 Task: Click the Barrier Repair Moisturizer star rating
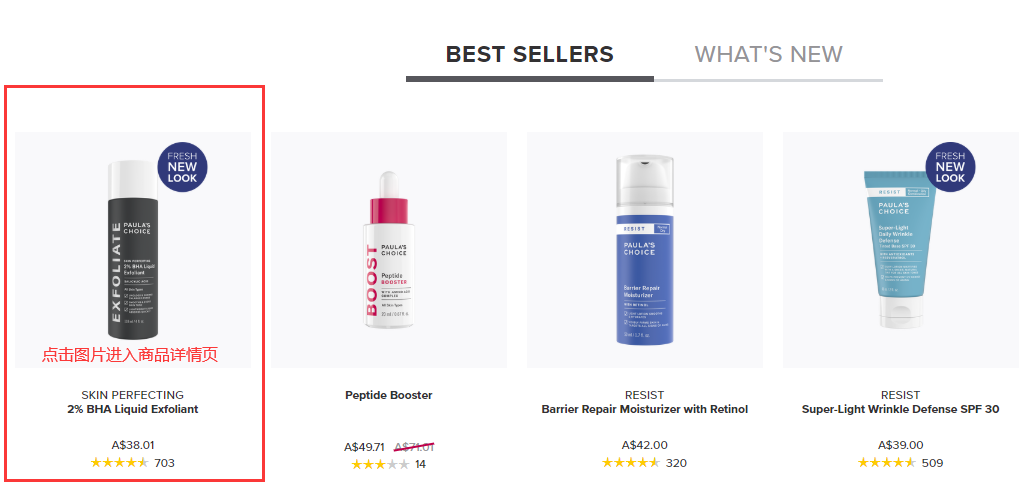[630, 463]
